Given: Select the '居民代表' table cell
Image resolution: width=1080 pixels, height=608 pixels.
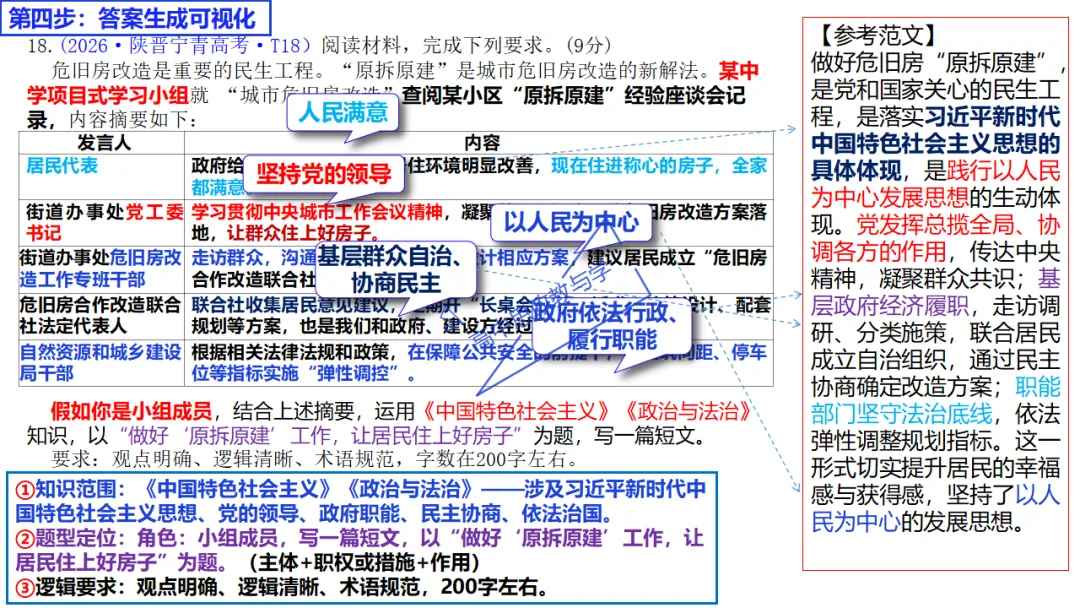Looking at the screenshot, I should (x=102, y=176).
